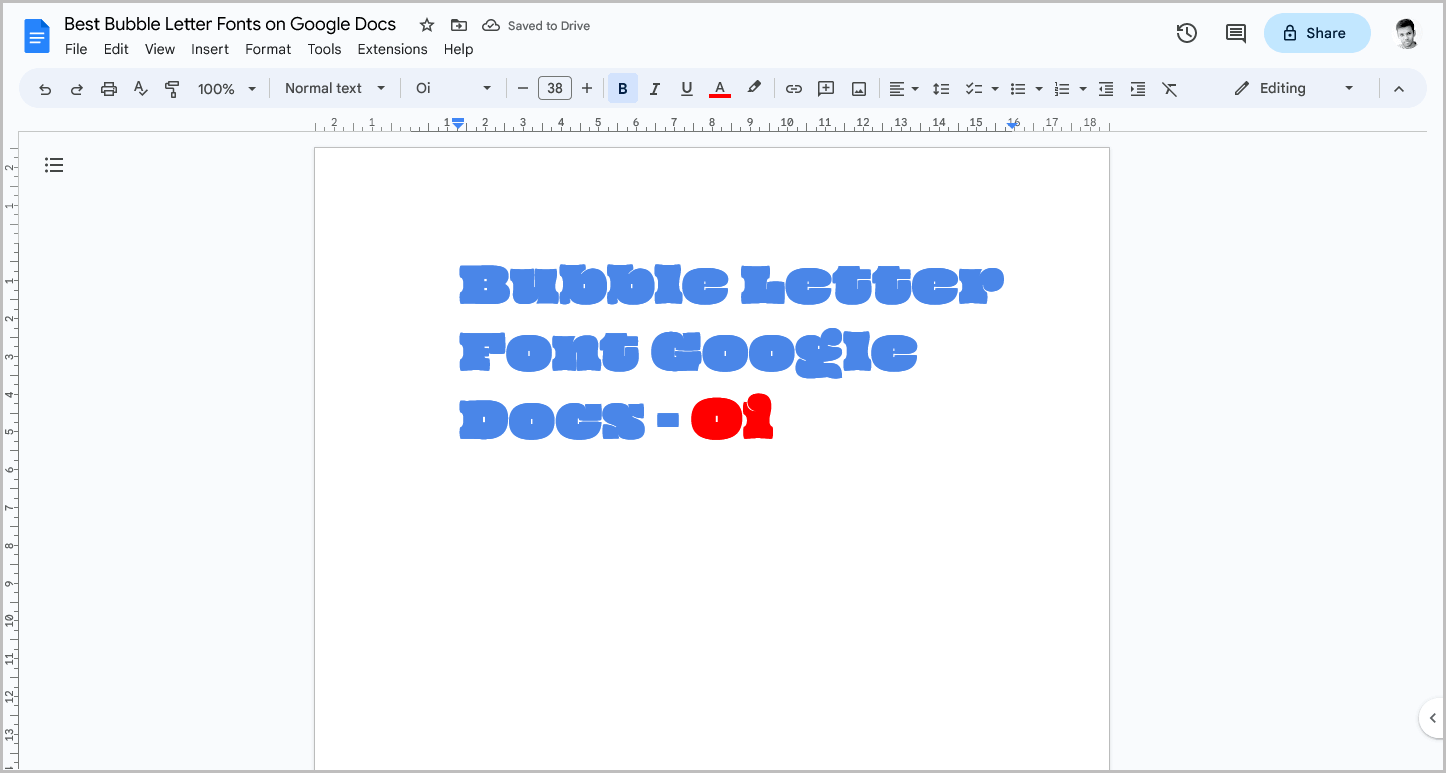The height and width of the screenshot is (773, 1446).
Task: Insert a numbered list
Action: 1062,89
